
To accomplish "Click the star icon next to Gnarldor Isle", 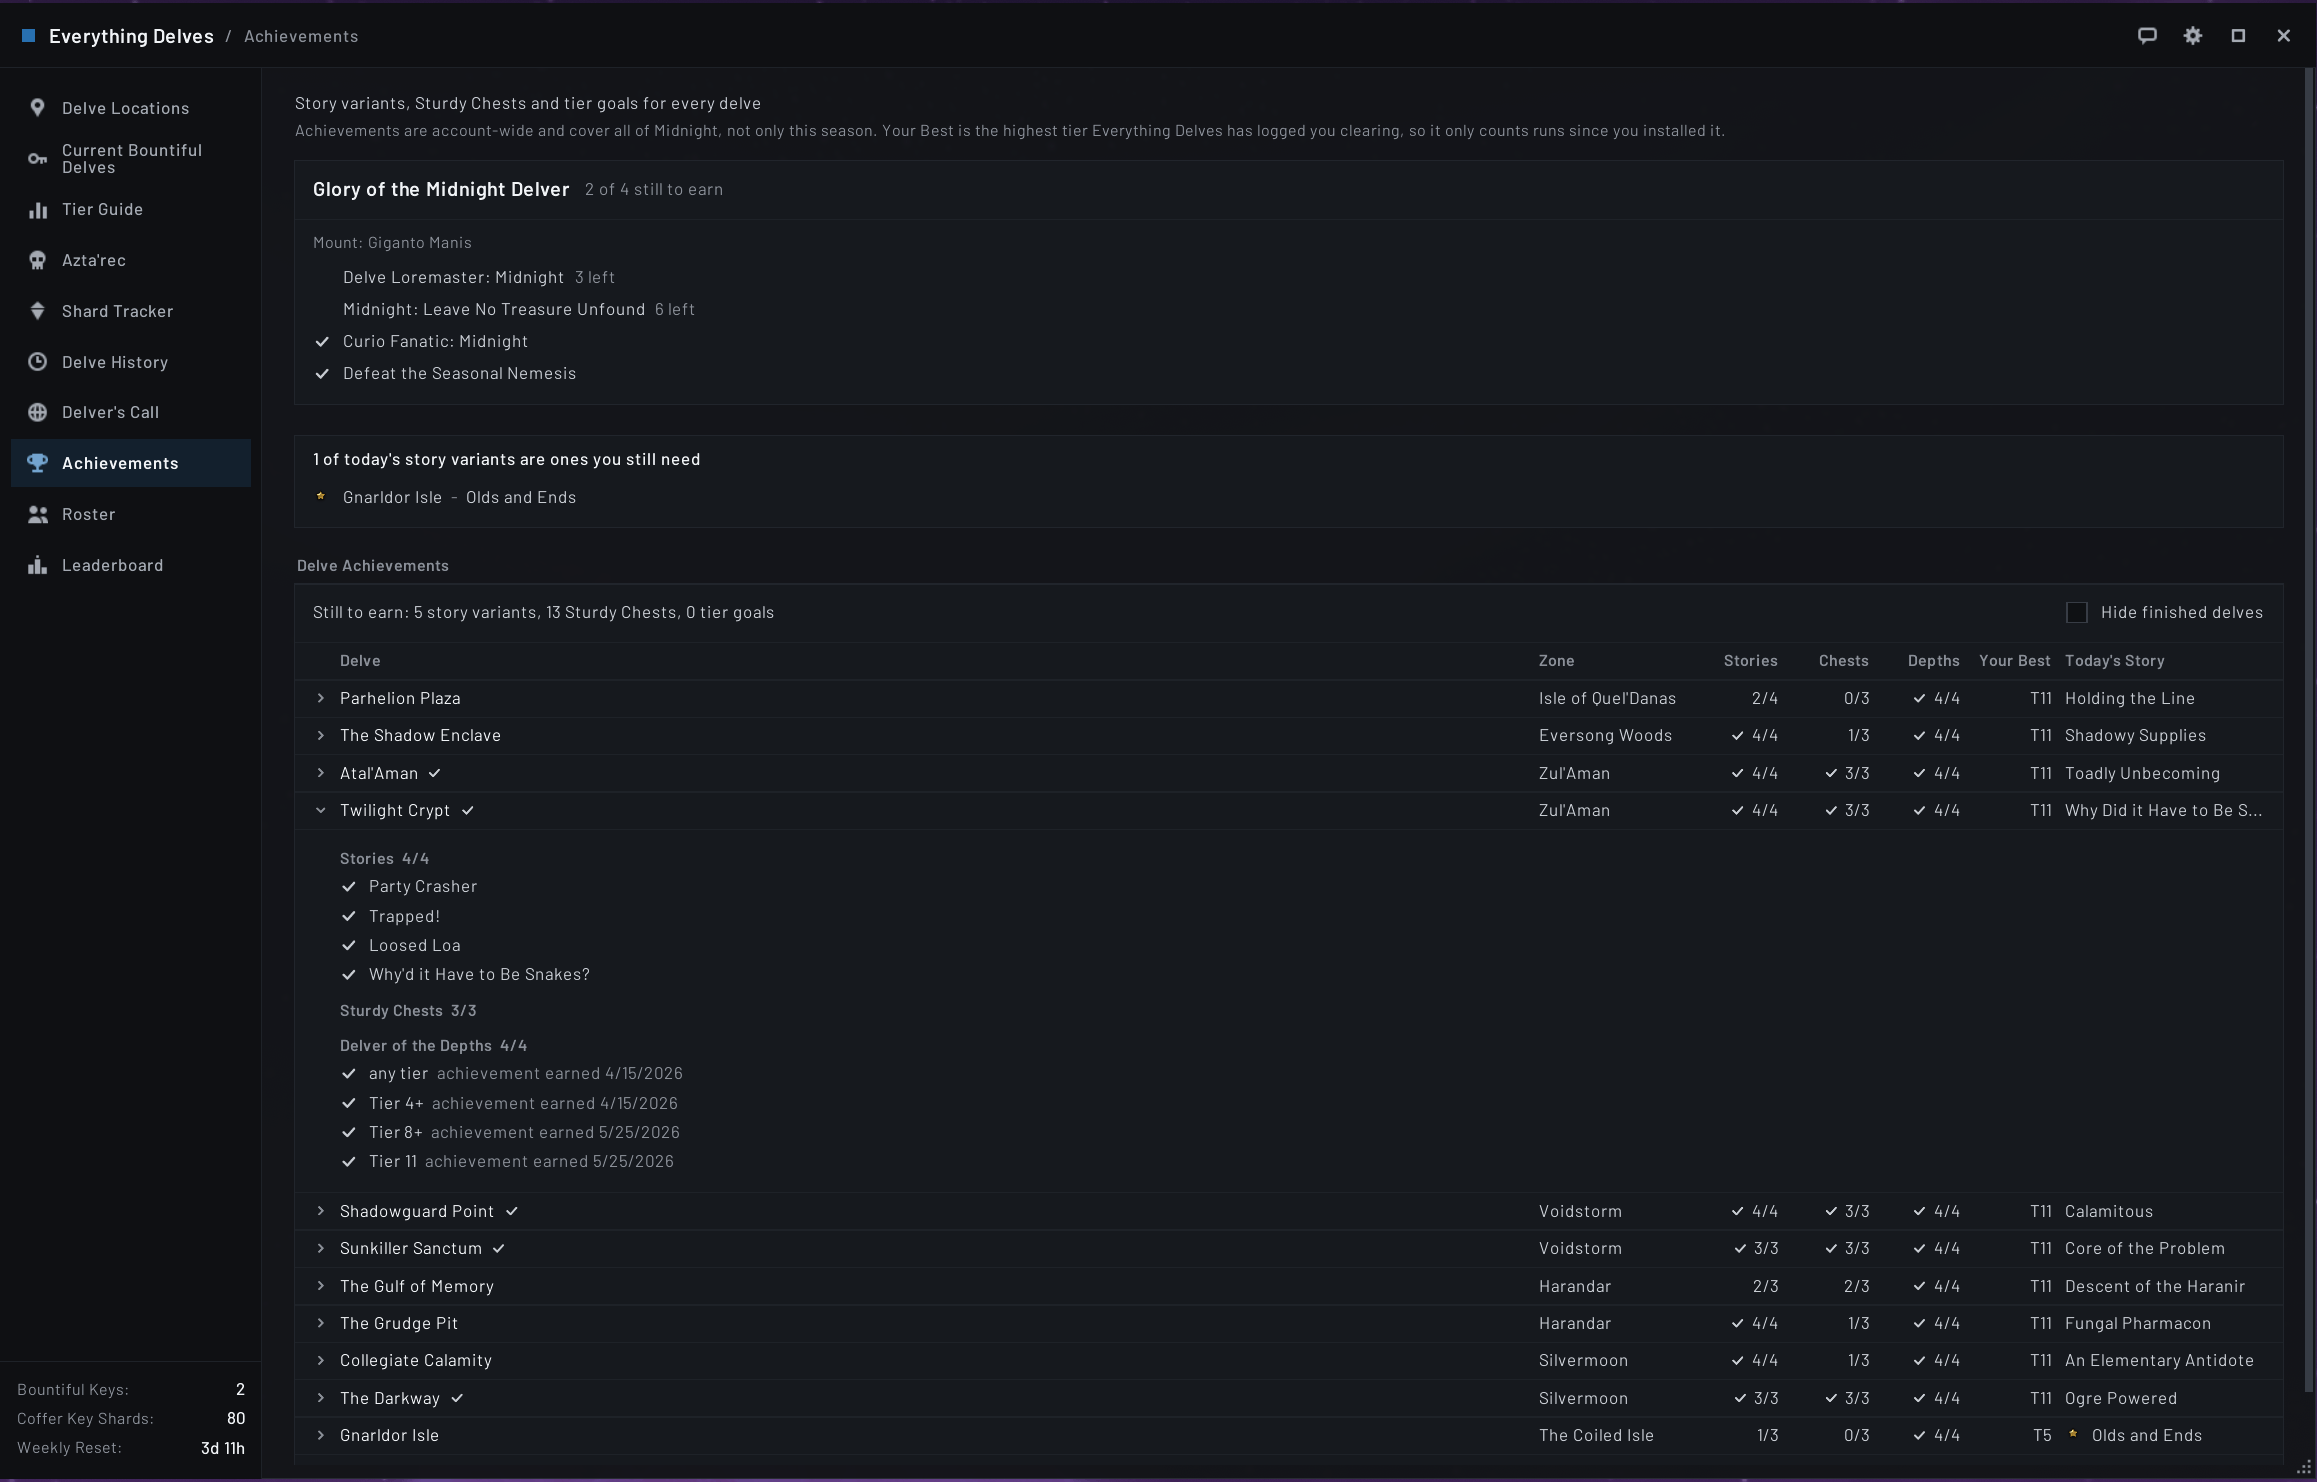I will [x=320, y=496].
